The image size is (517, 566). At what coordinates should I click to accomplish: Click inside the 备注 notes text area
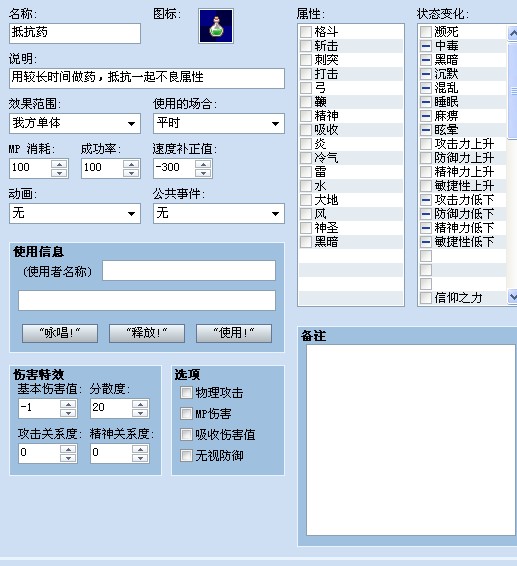(411, 440)
